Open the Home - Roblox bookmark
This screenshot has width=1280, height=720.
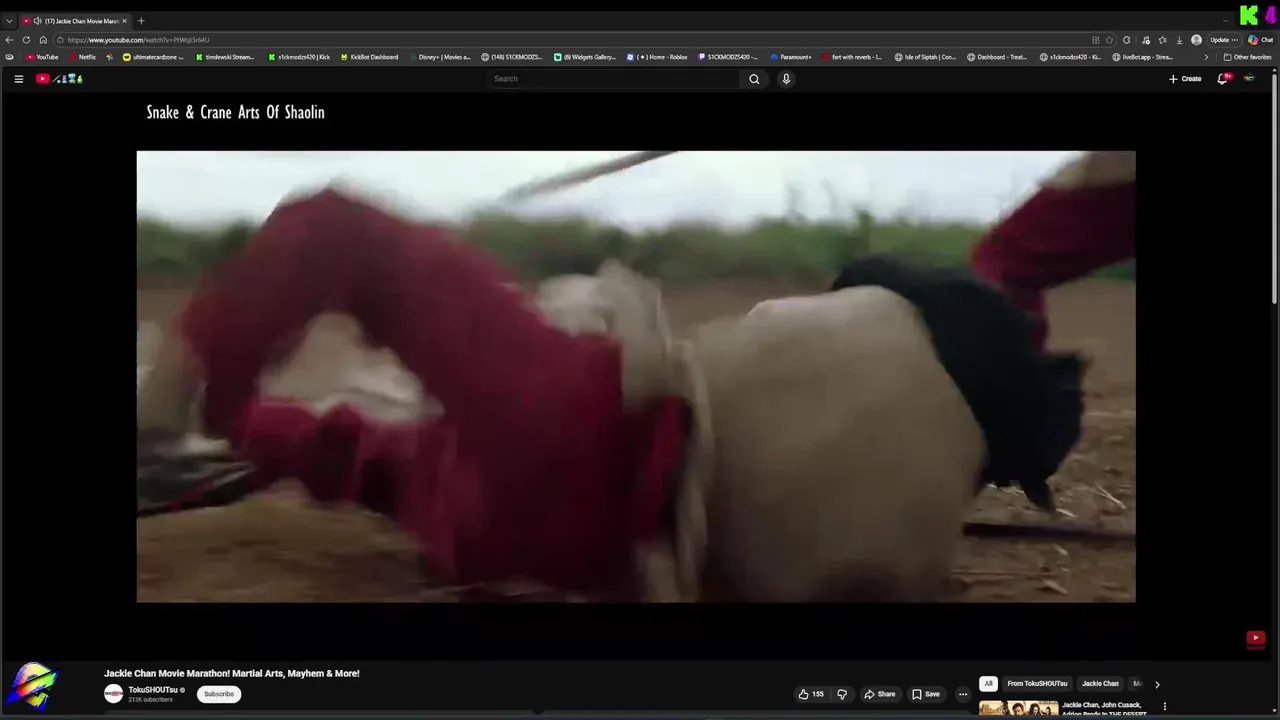coord(657,57)
